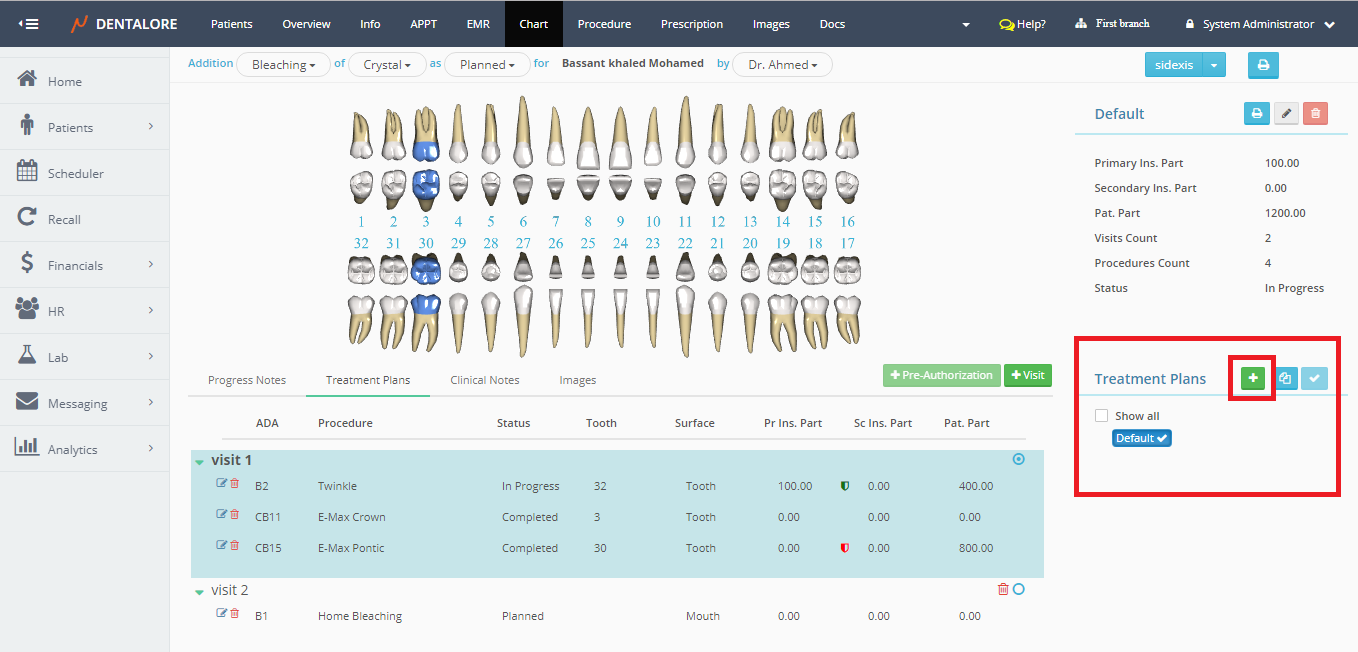
Task: Click the green Visit button
Action: [1027, 375]
